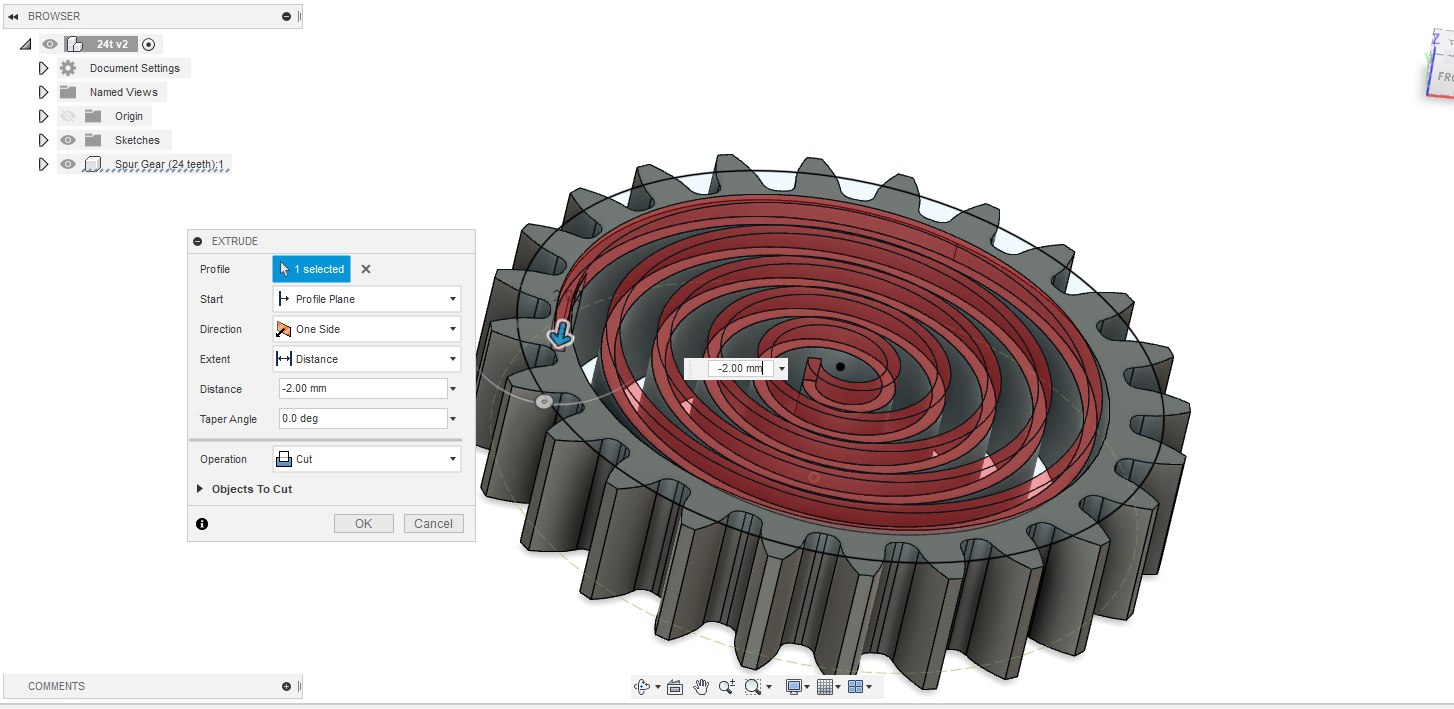Screen dimensions: 1454x709
Task: Show the Origin folder contents
Action: 43,115
